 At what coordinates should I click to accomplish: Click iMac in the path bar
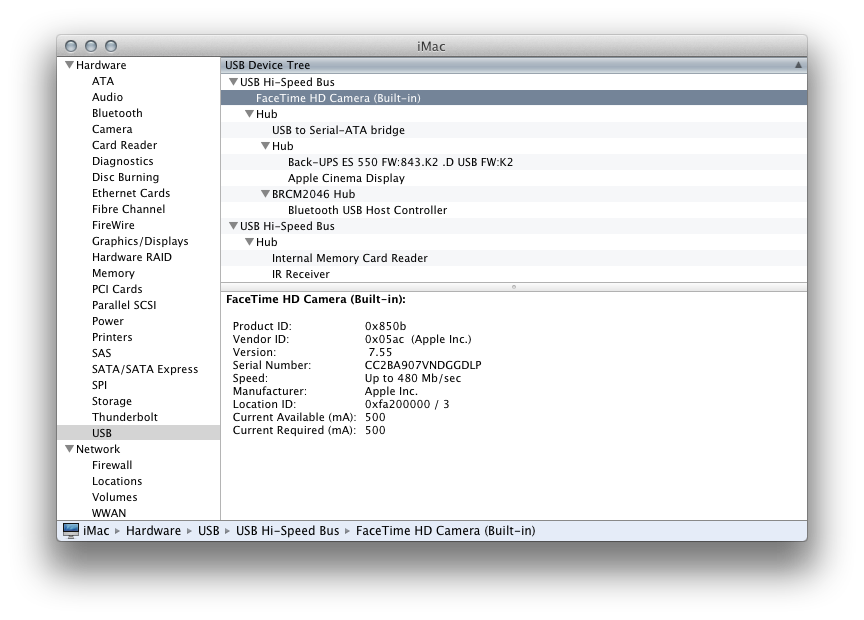coord(96,531)
